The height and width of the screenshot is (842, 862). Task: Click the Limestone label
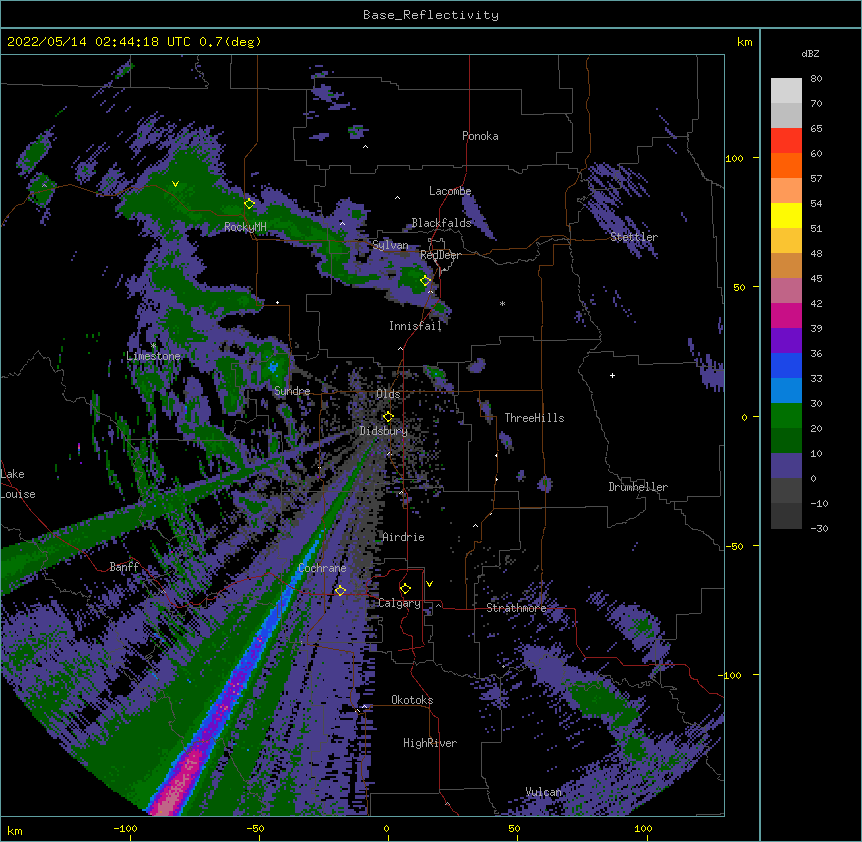153,356
